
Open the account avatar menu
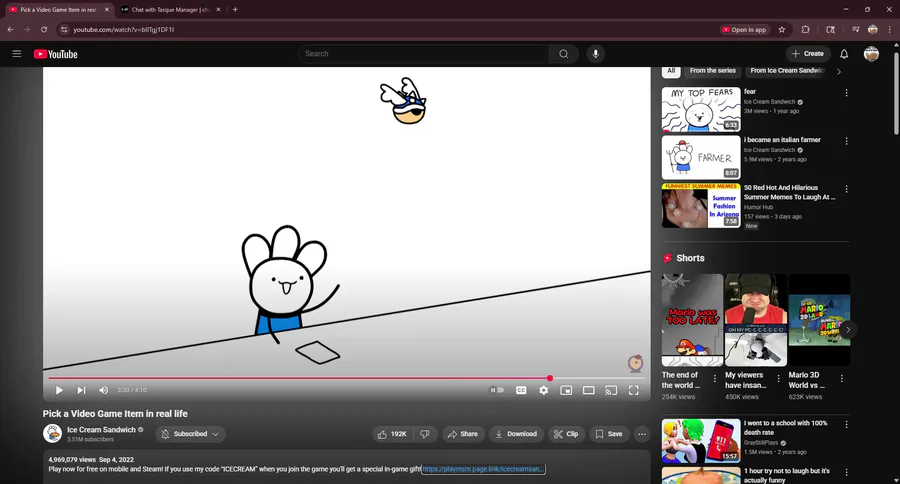coord(871,54)
